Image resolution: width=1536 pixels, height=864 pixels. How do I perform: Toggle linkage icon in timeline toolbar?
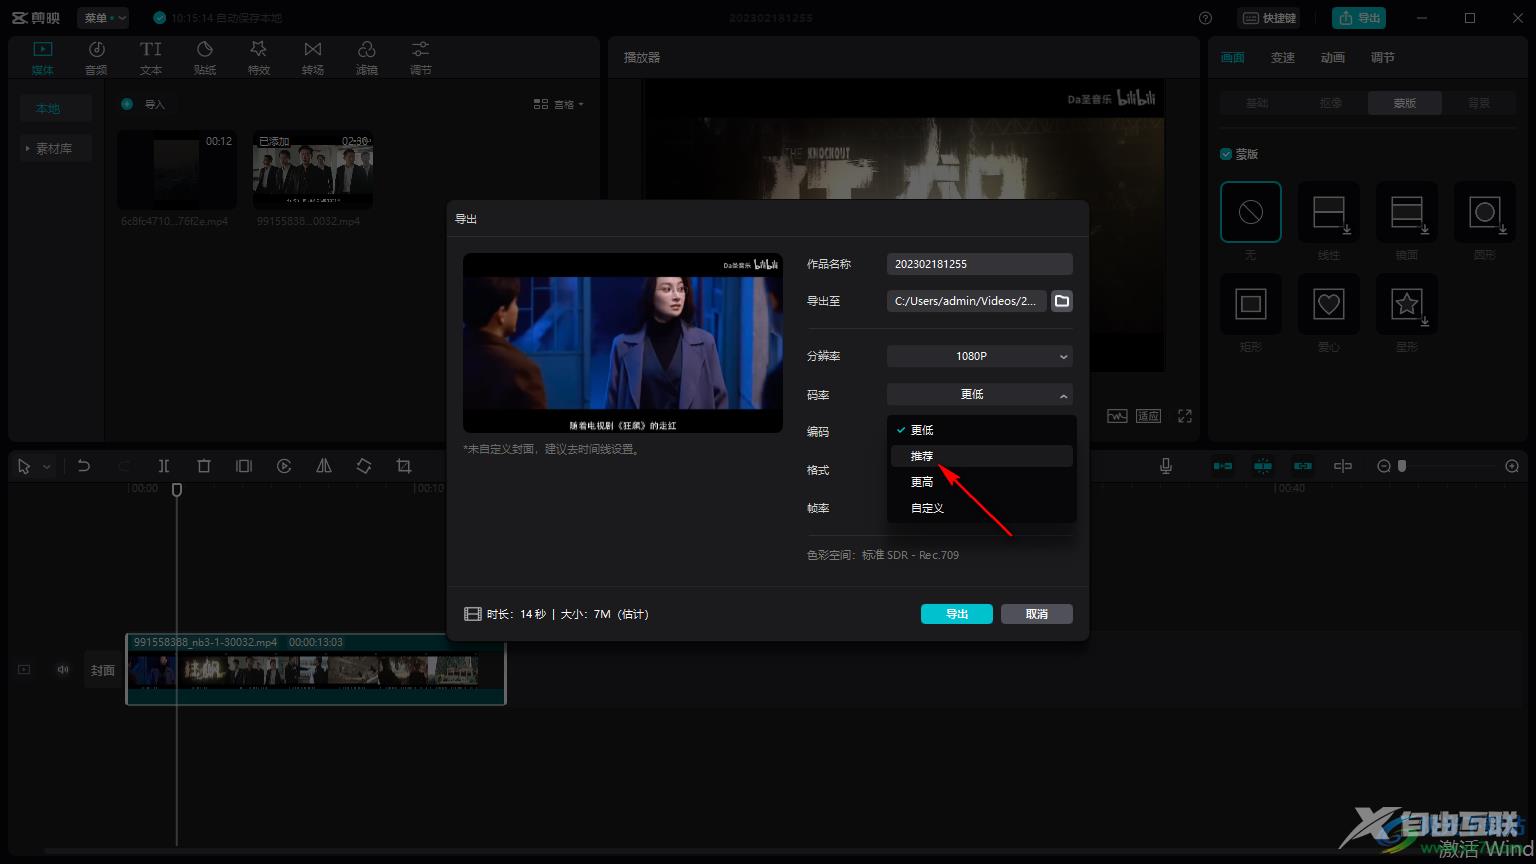click(x=1302, y=466)
